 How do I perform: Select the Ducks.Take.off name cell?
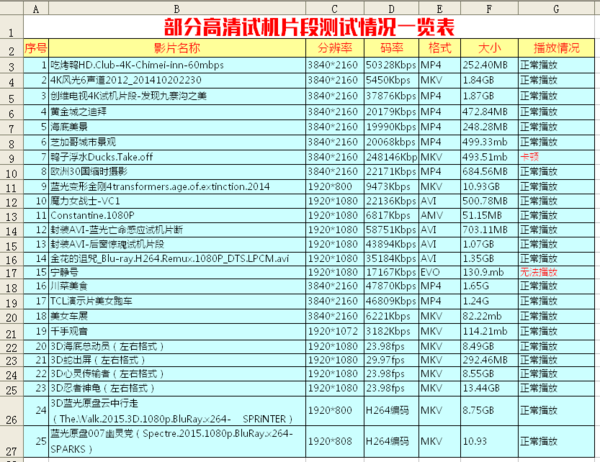click(x=177, y=157)
